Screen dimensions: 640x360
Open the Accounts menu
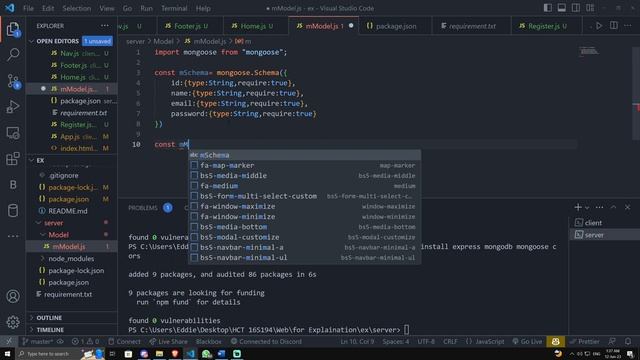(13, 296)
